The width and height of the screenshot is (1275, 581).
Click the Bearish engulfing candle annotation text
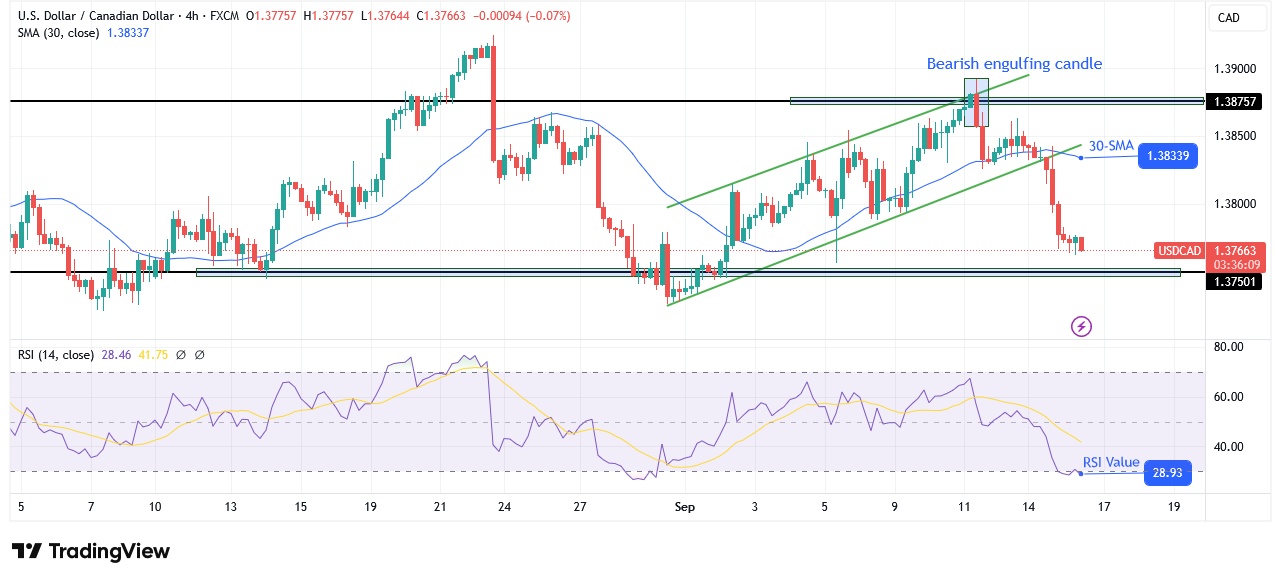(x=1014, y=64)
